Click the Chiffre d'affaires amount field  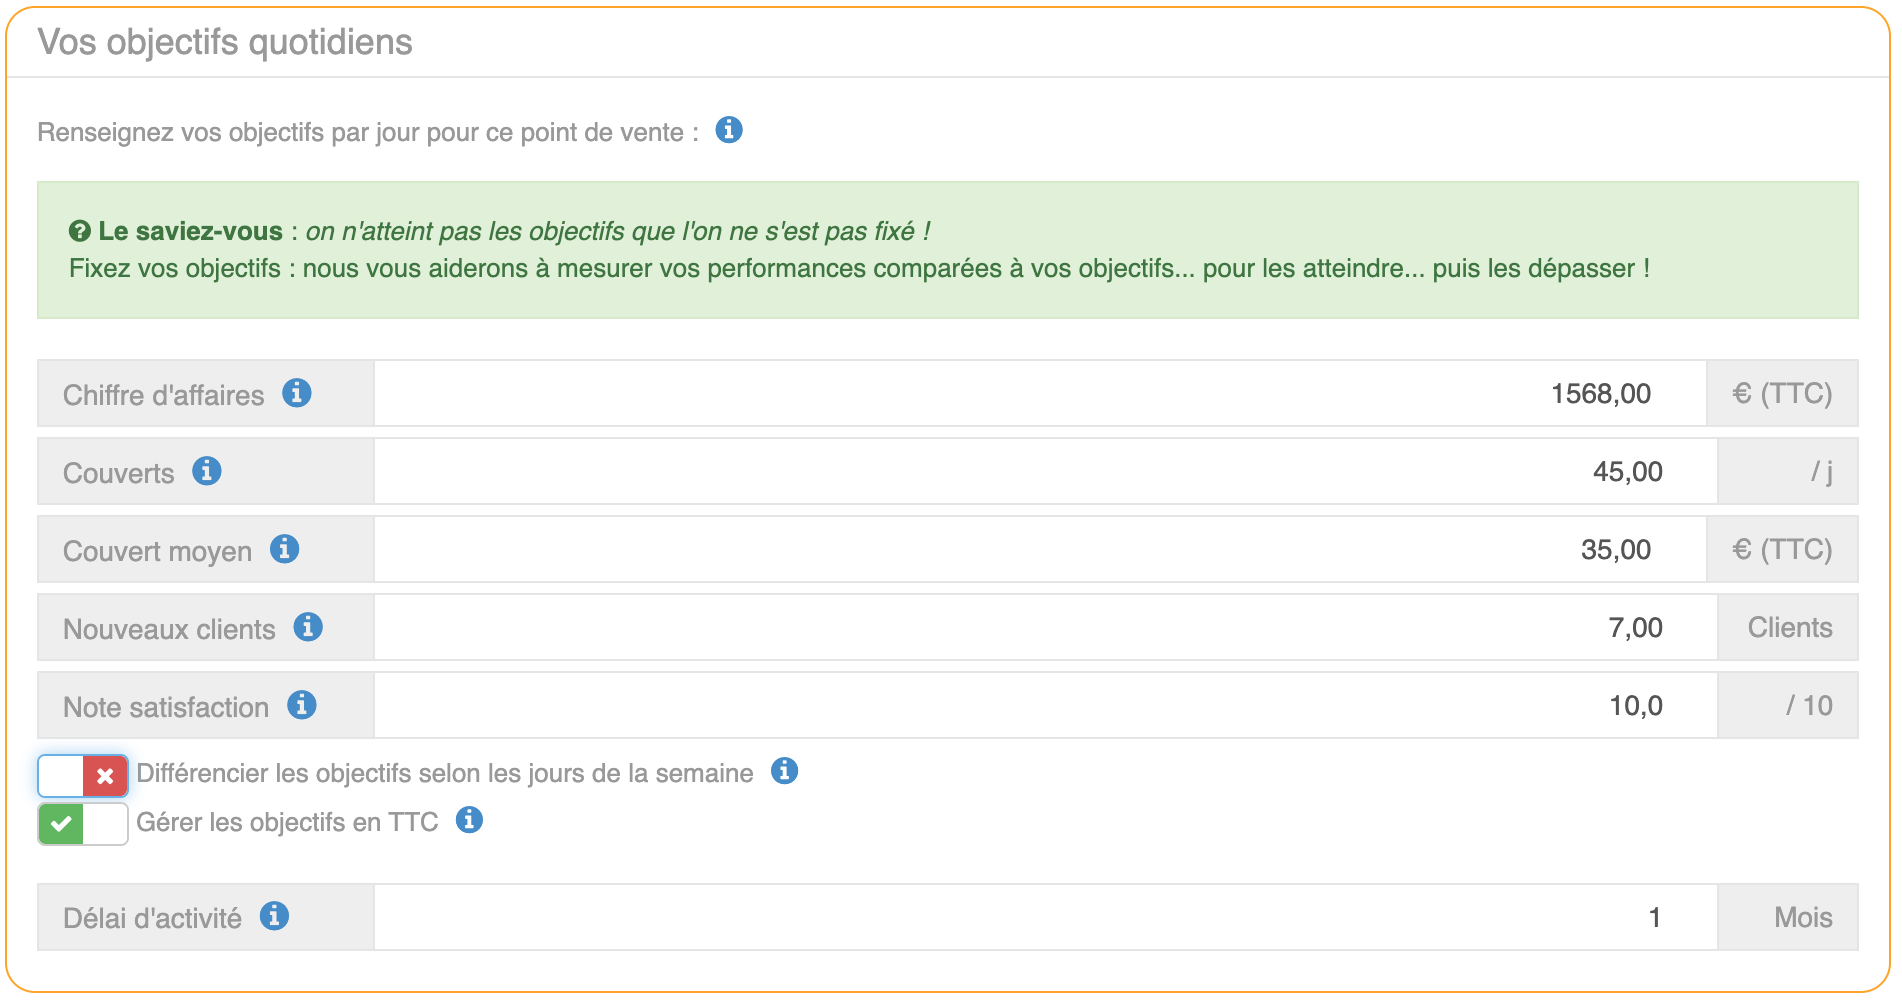pos(1040,393)
